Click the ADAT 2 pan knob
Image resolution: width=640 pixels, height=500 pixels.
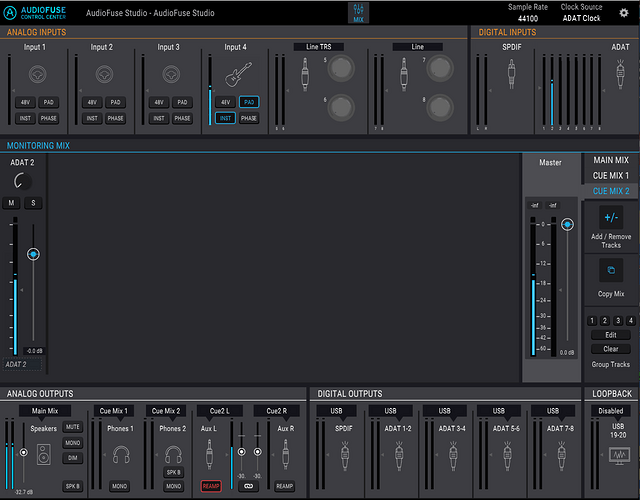(x=22, y=181)
